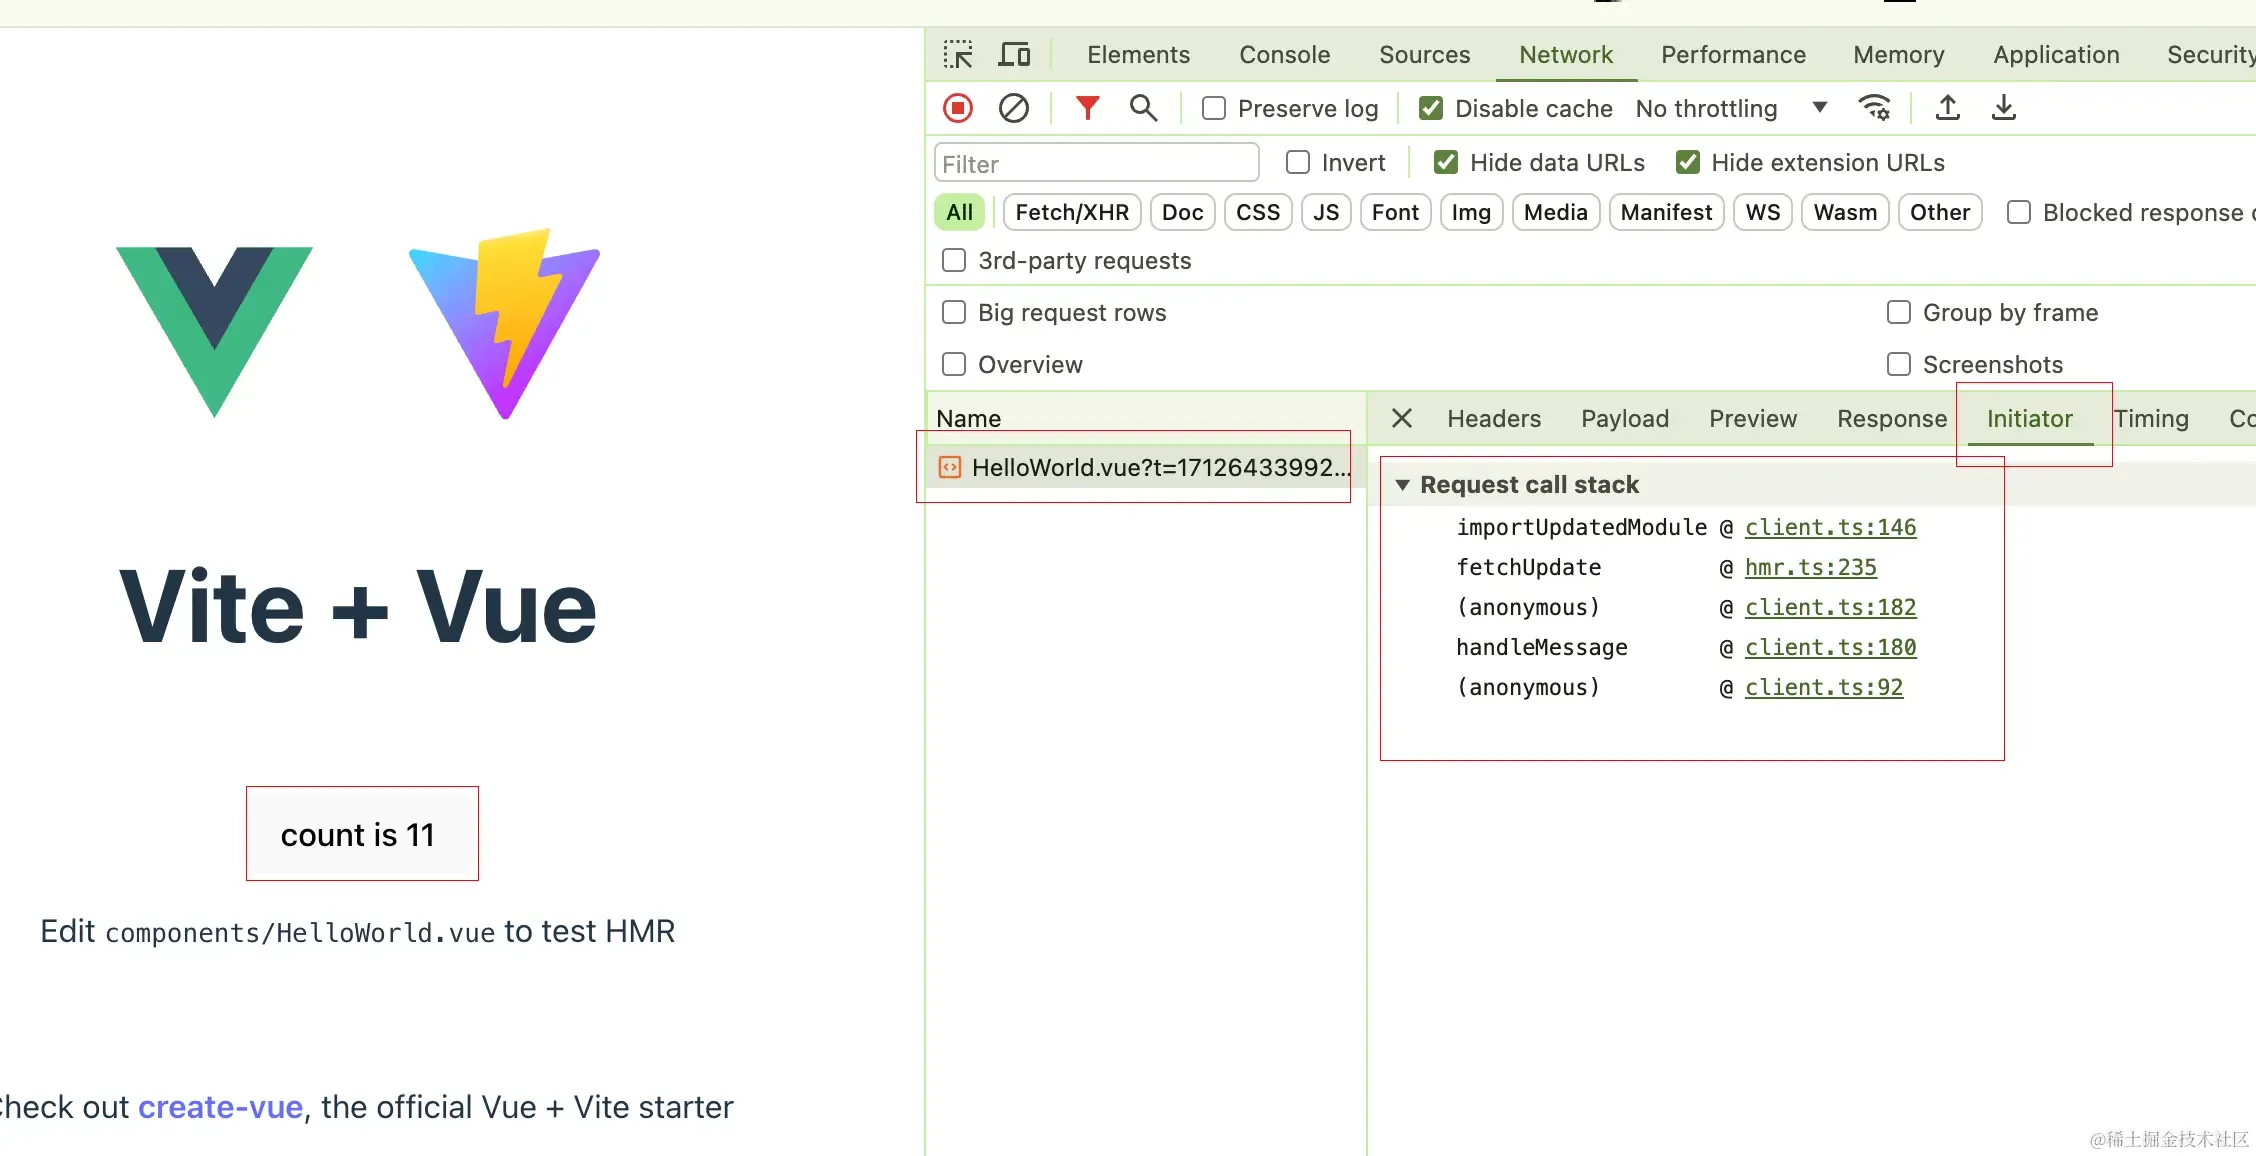2256x1156 pixels.
Task: Stop recording network log
Action: click(x=958, y=108)
